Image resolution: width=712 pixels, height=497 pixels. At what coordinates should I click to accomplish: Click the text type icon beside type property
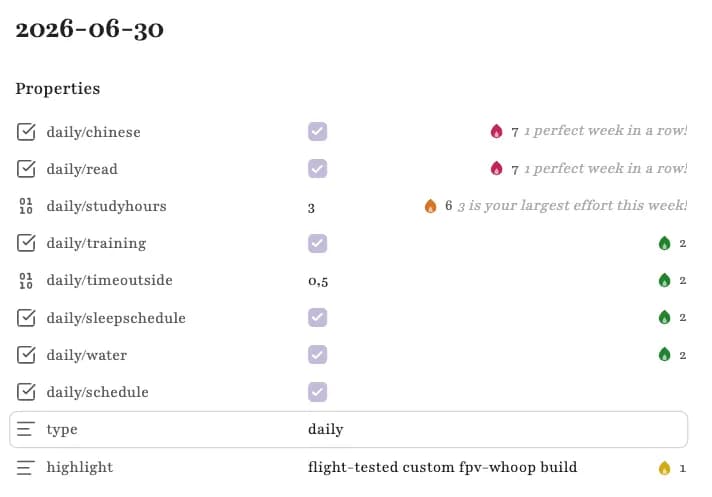click(x=25, y=429)
